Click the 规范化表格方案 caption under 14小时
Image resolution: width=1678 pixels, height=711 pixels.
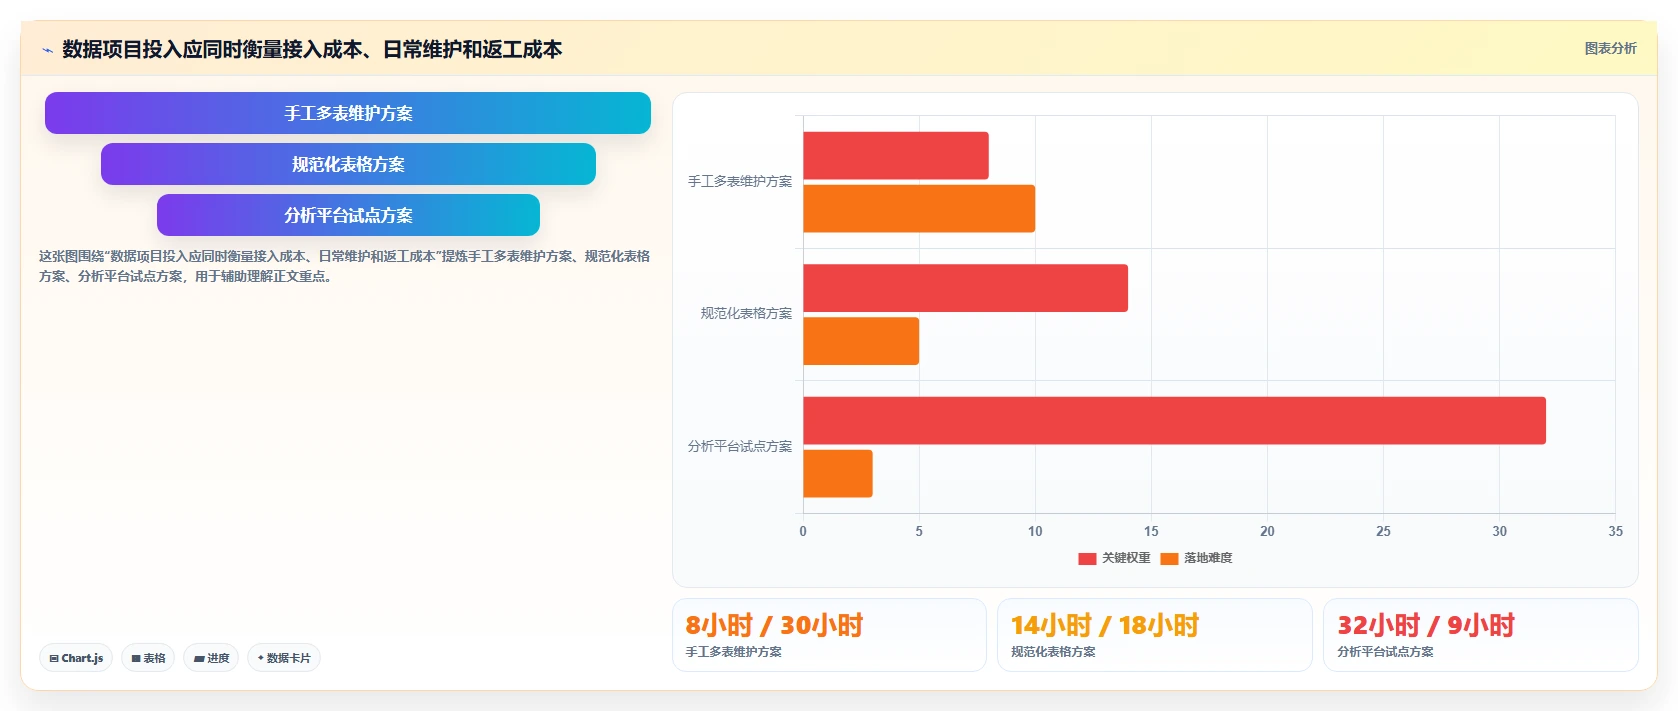1053,652
